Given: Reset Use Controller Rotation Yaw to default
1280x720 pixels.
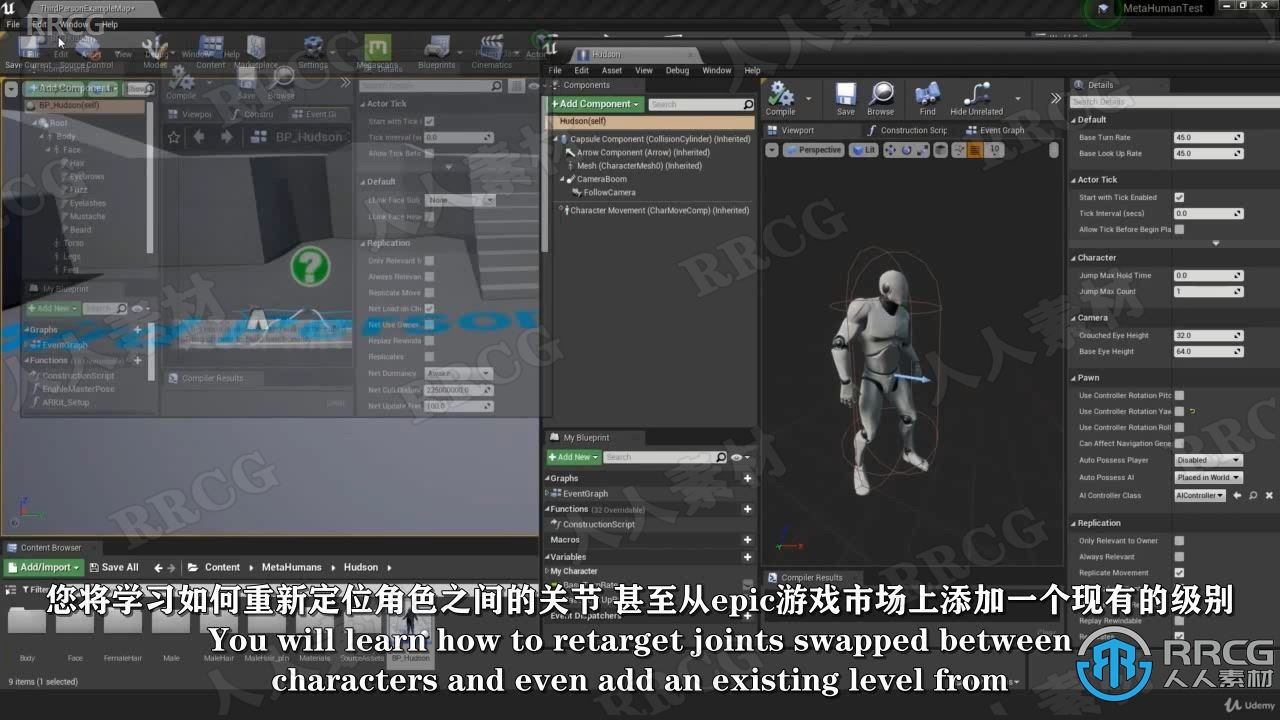Looking at the screenshot, I should [1192, 411].
